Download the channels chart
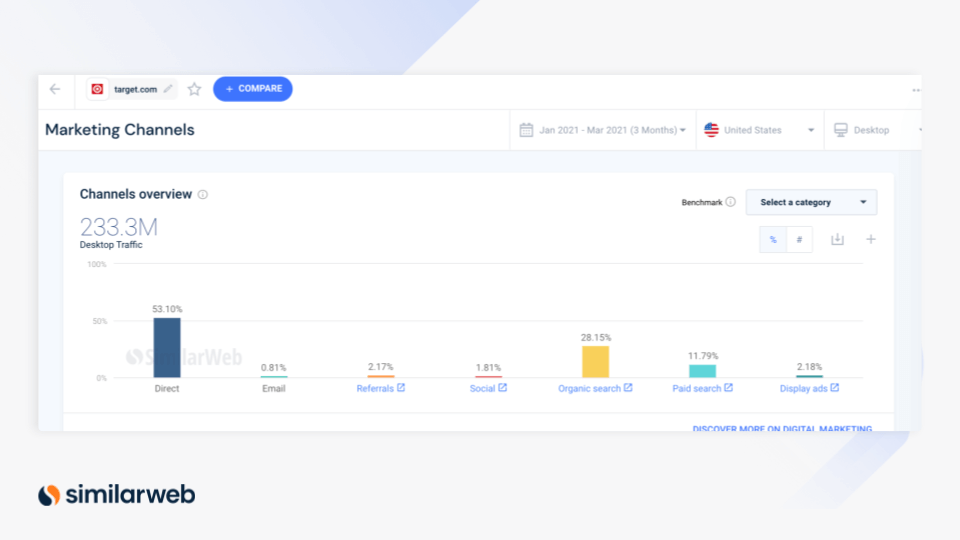 (838, 239)
